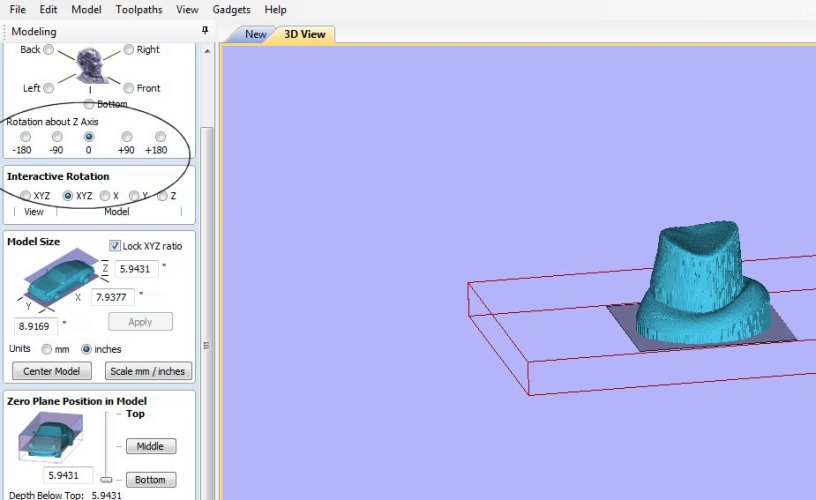Open the Edit menu
The height and width of the screenshot is (500, 816).
(x=48, y=9)
